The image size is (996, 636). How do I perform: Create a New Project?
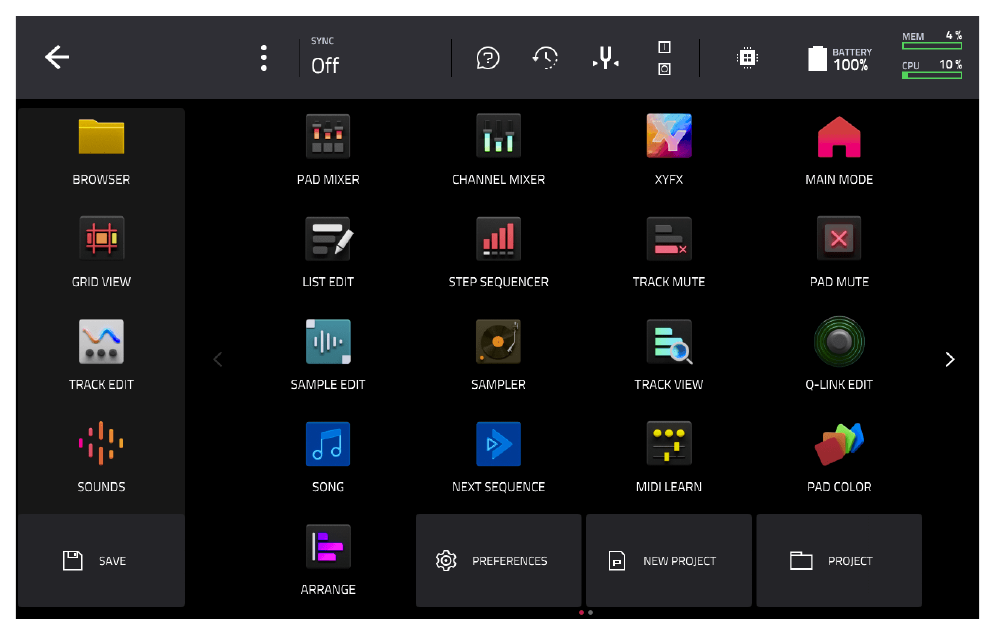(668, 560)
